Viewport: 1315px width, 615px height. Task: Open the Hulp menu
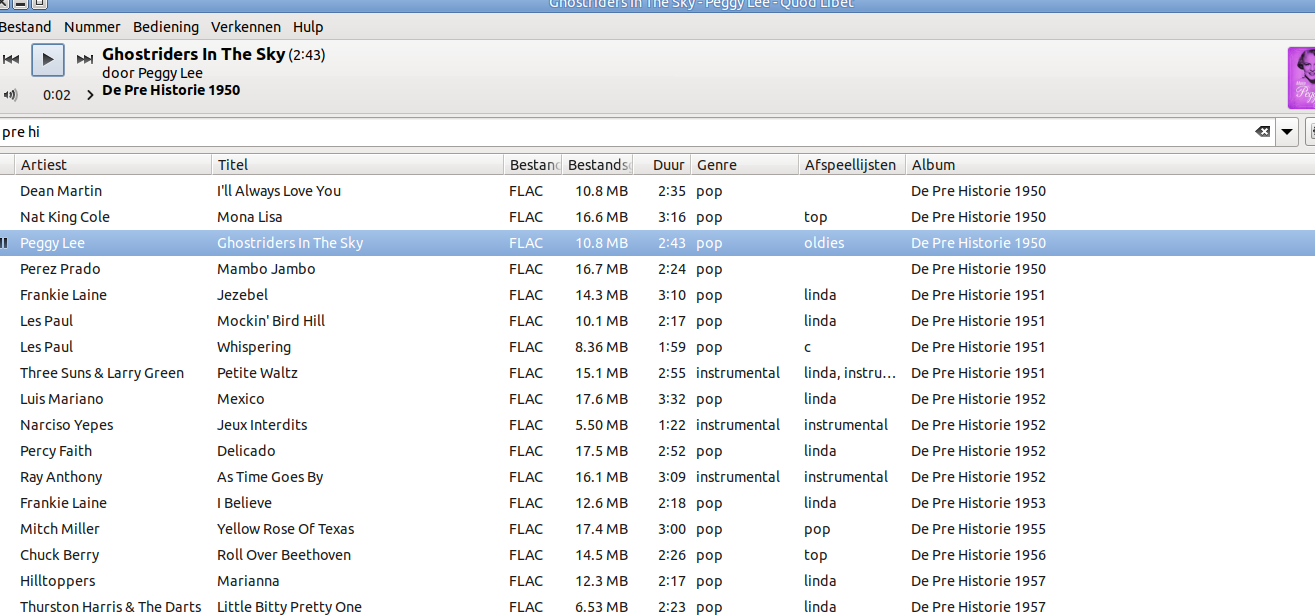(x=308, y=27)
